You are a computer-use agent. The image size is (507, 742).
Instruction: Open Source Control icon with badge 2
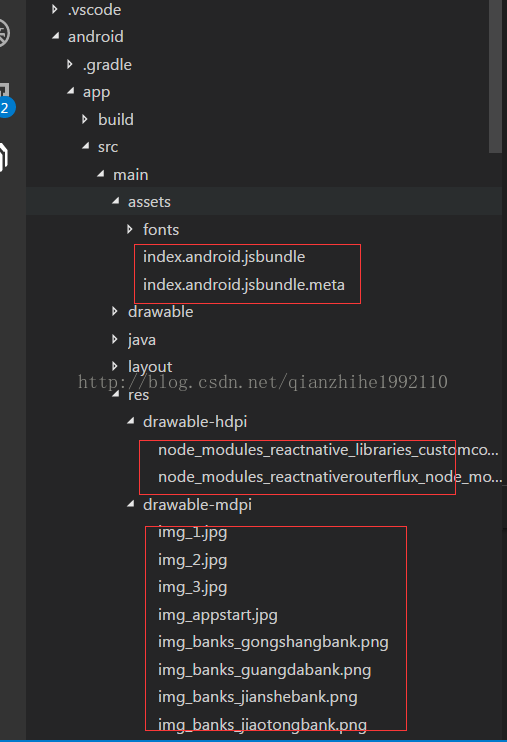(x=5, y=100)
